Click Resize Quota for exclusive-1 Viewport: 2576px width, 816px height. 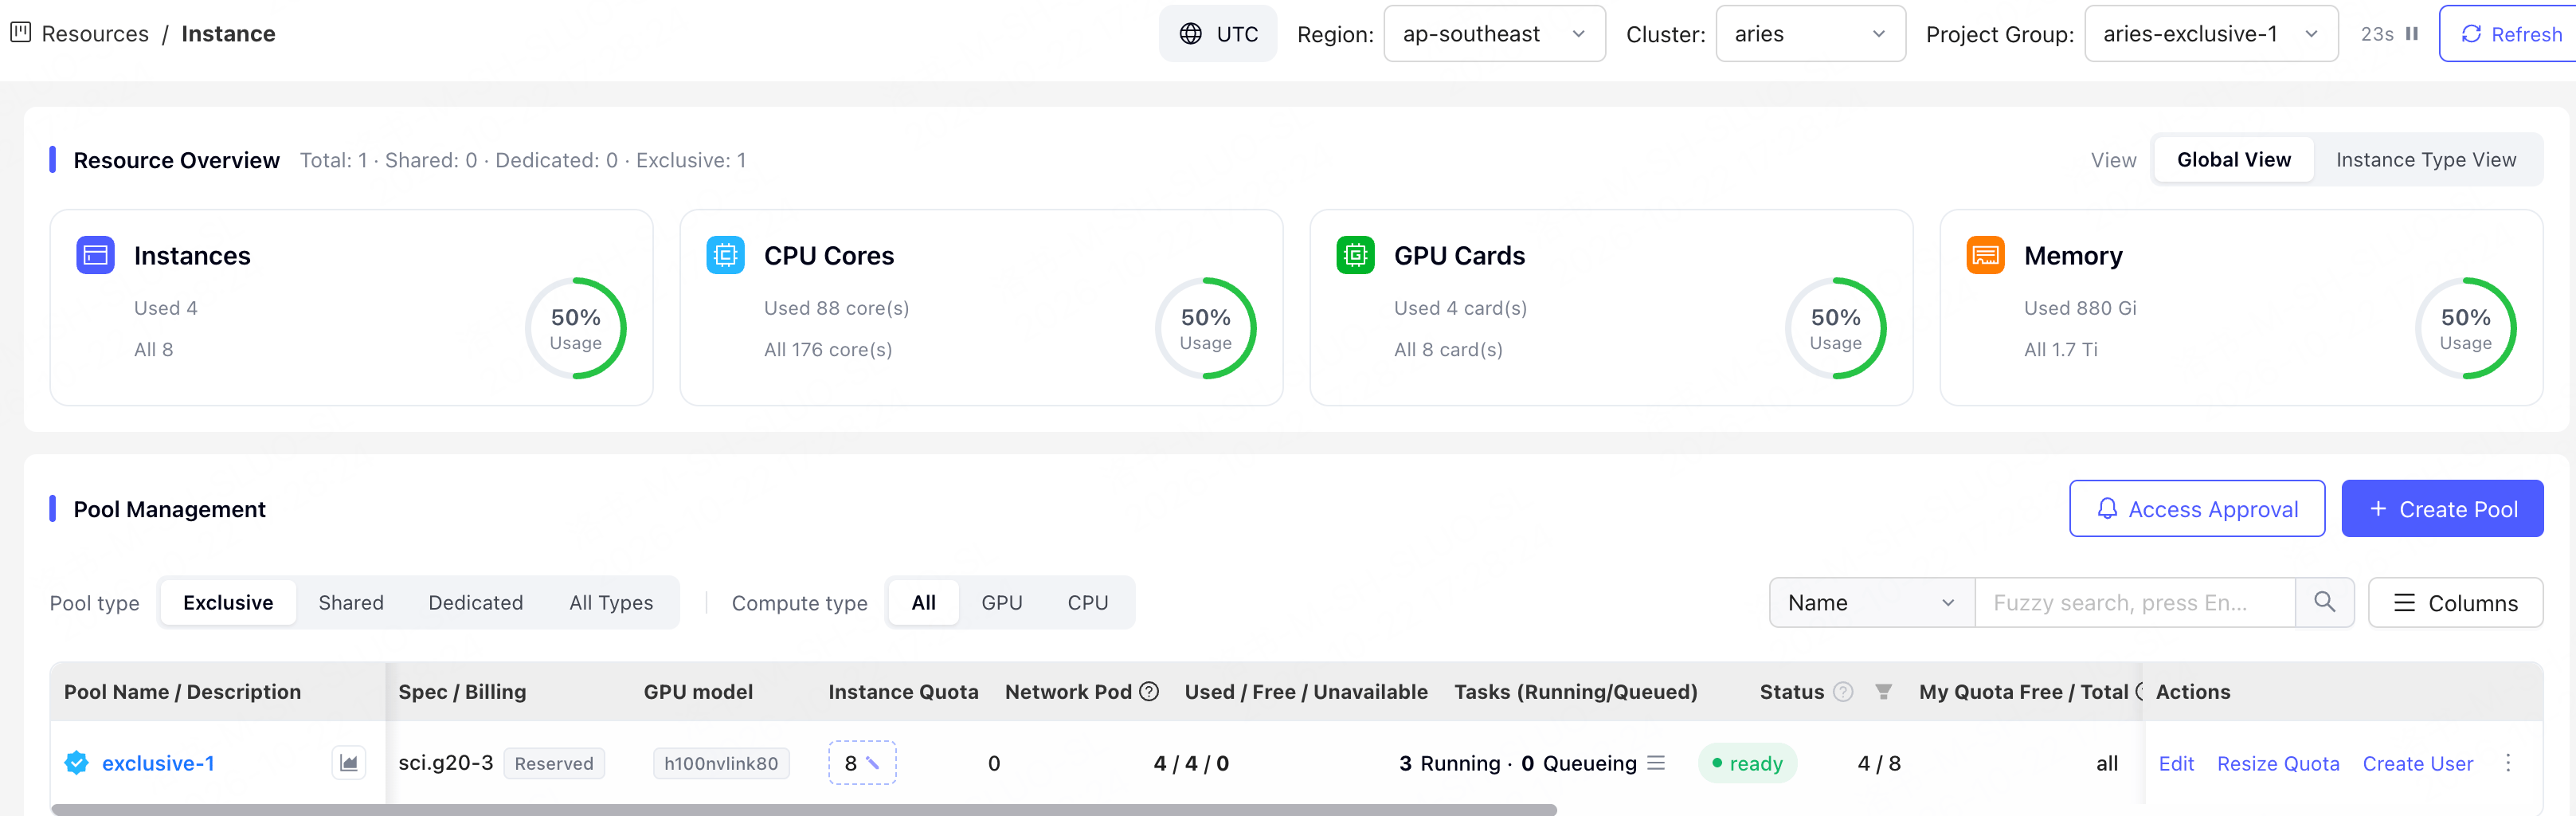click(x=2278, y=763)
